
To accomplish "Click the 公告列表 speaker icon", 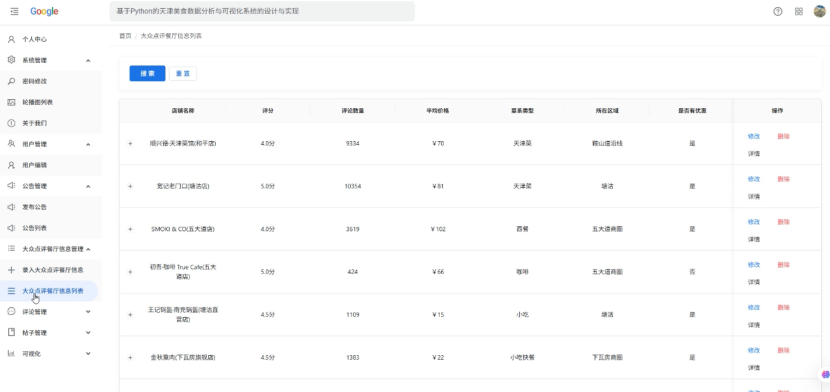I will pyautogui.click(x=11, y=228).
